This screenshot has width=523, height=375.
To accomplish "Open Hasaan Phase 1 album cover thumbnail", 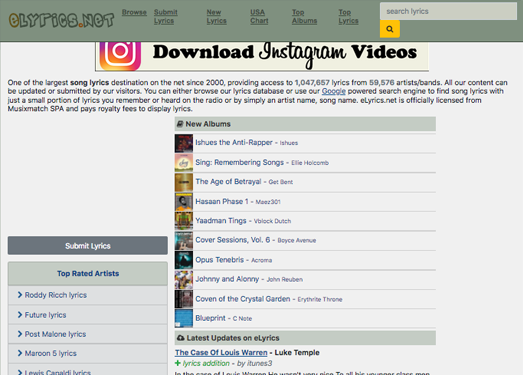I will pyautogui.click(x=184, y=202).
